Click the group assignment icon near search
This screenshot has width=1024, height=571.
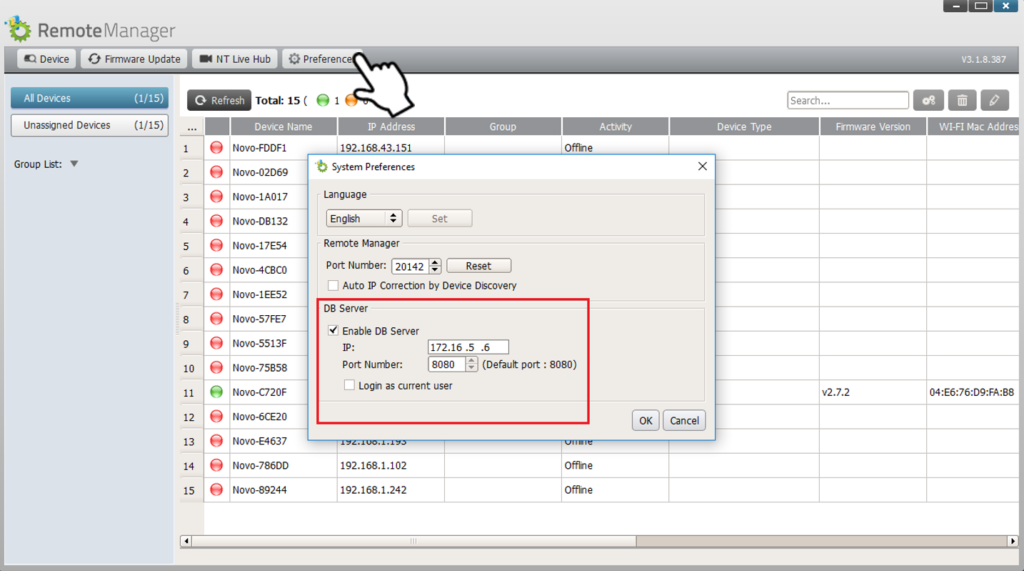click(x=929, y=101)
